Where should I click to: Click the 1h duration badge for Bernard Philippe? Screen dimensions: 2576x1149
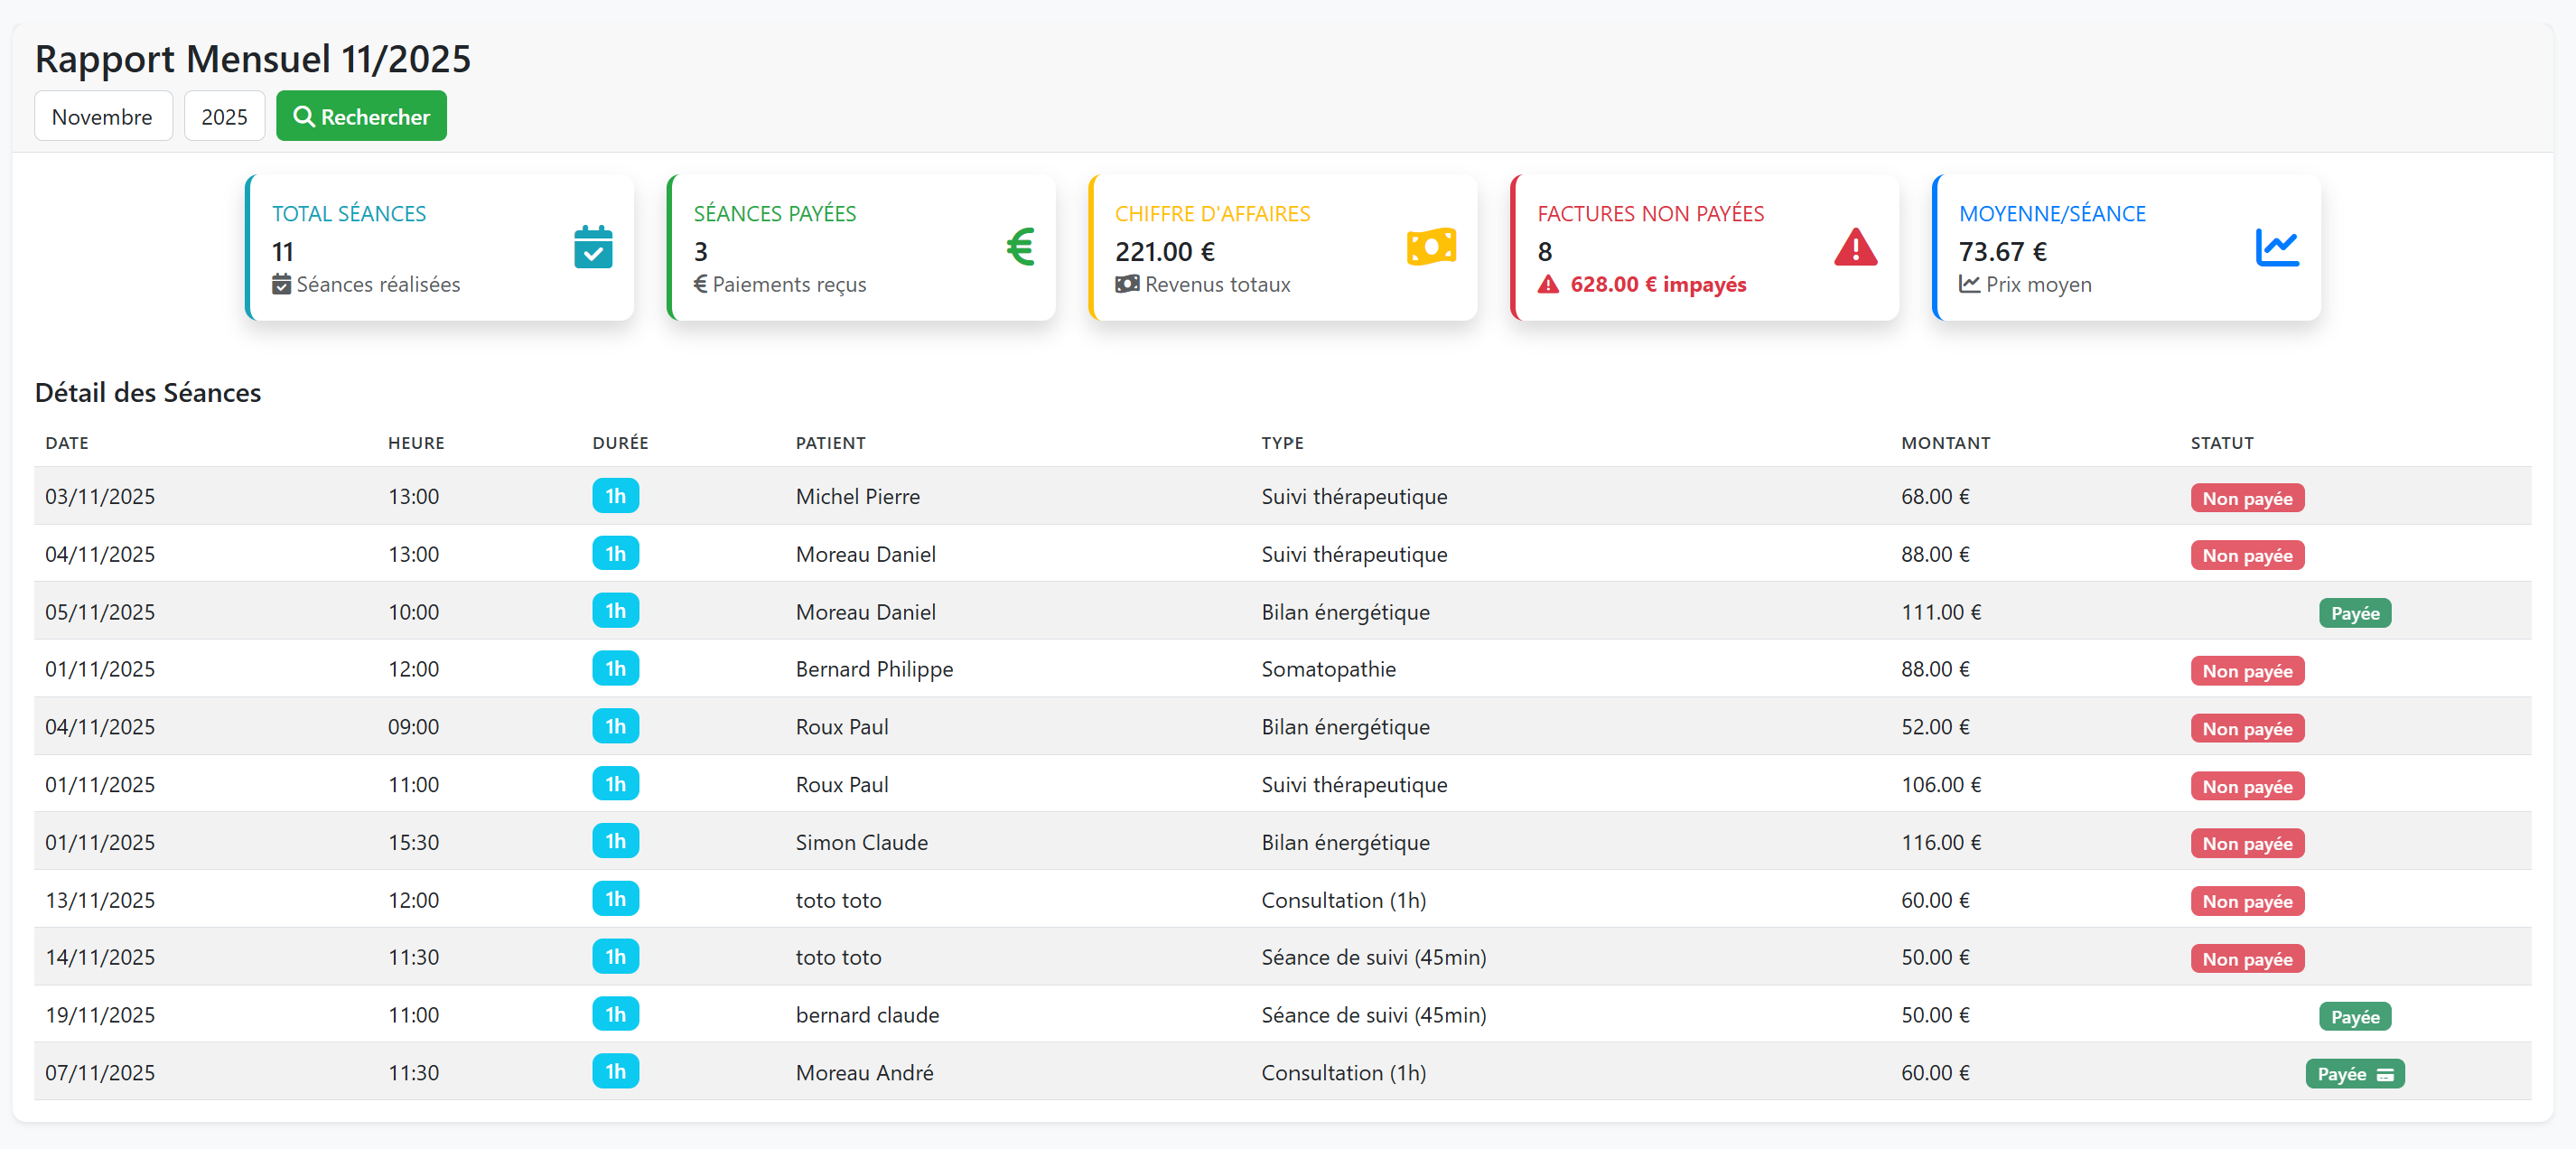coord(615,669)
